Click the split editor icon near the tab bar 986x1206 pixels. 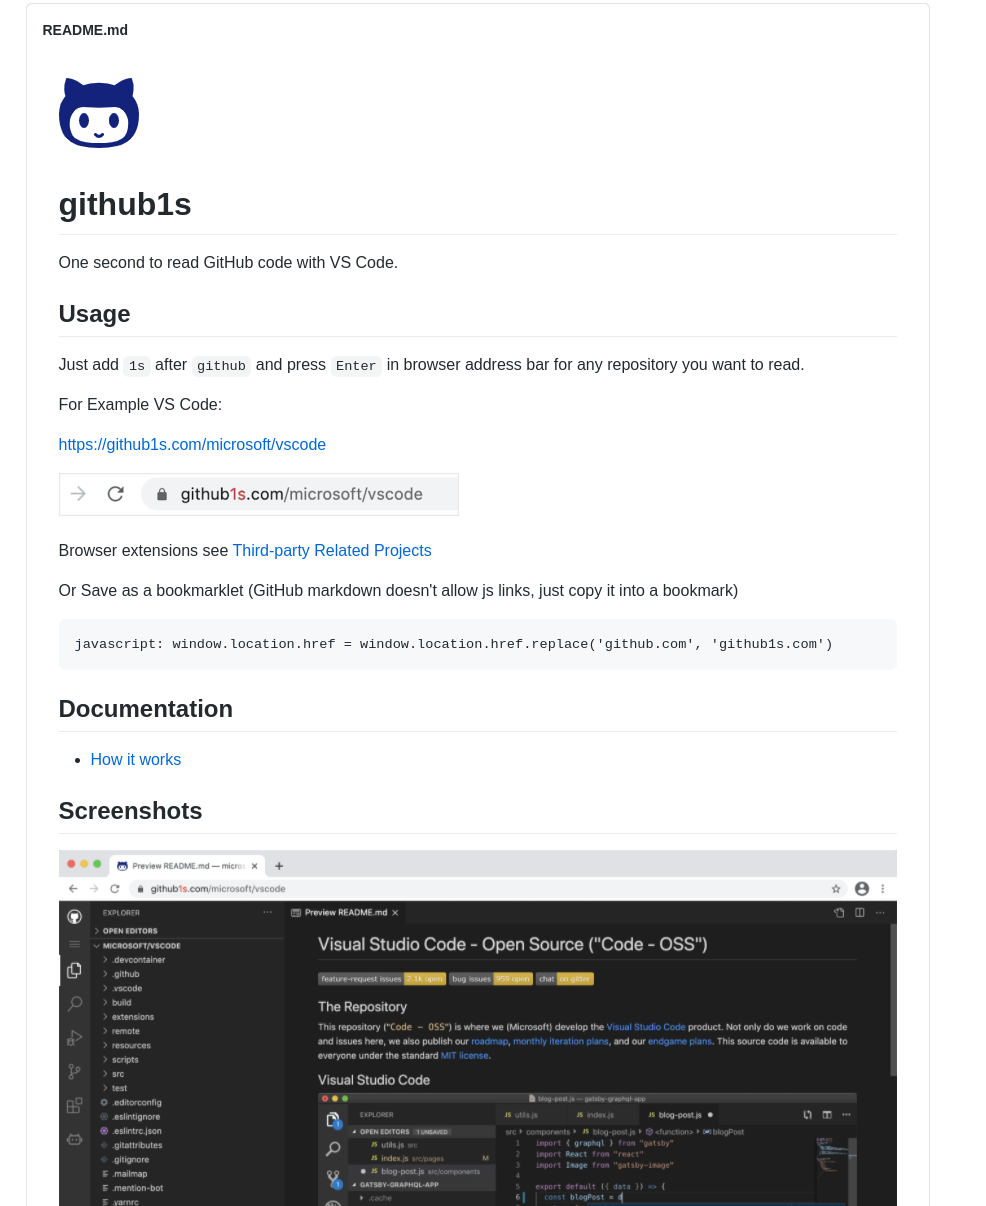(x=859, y=912)
